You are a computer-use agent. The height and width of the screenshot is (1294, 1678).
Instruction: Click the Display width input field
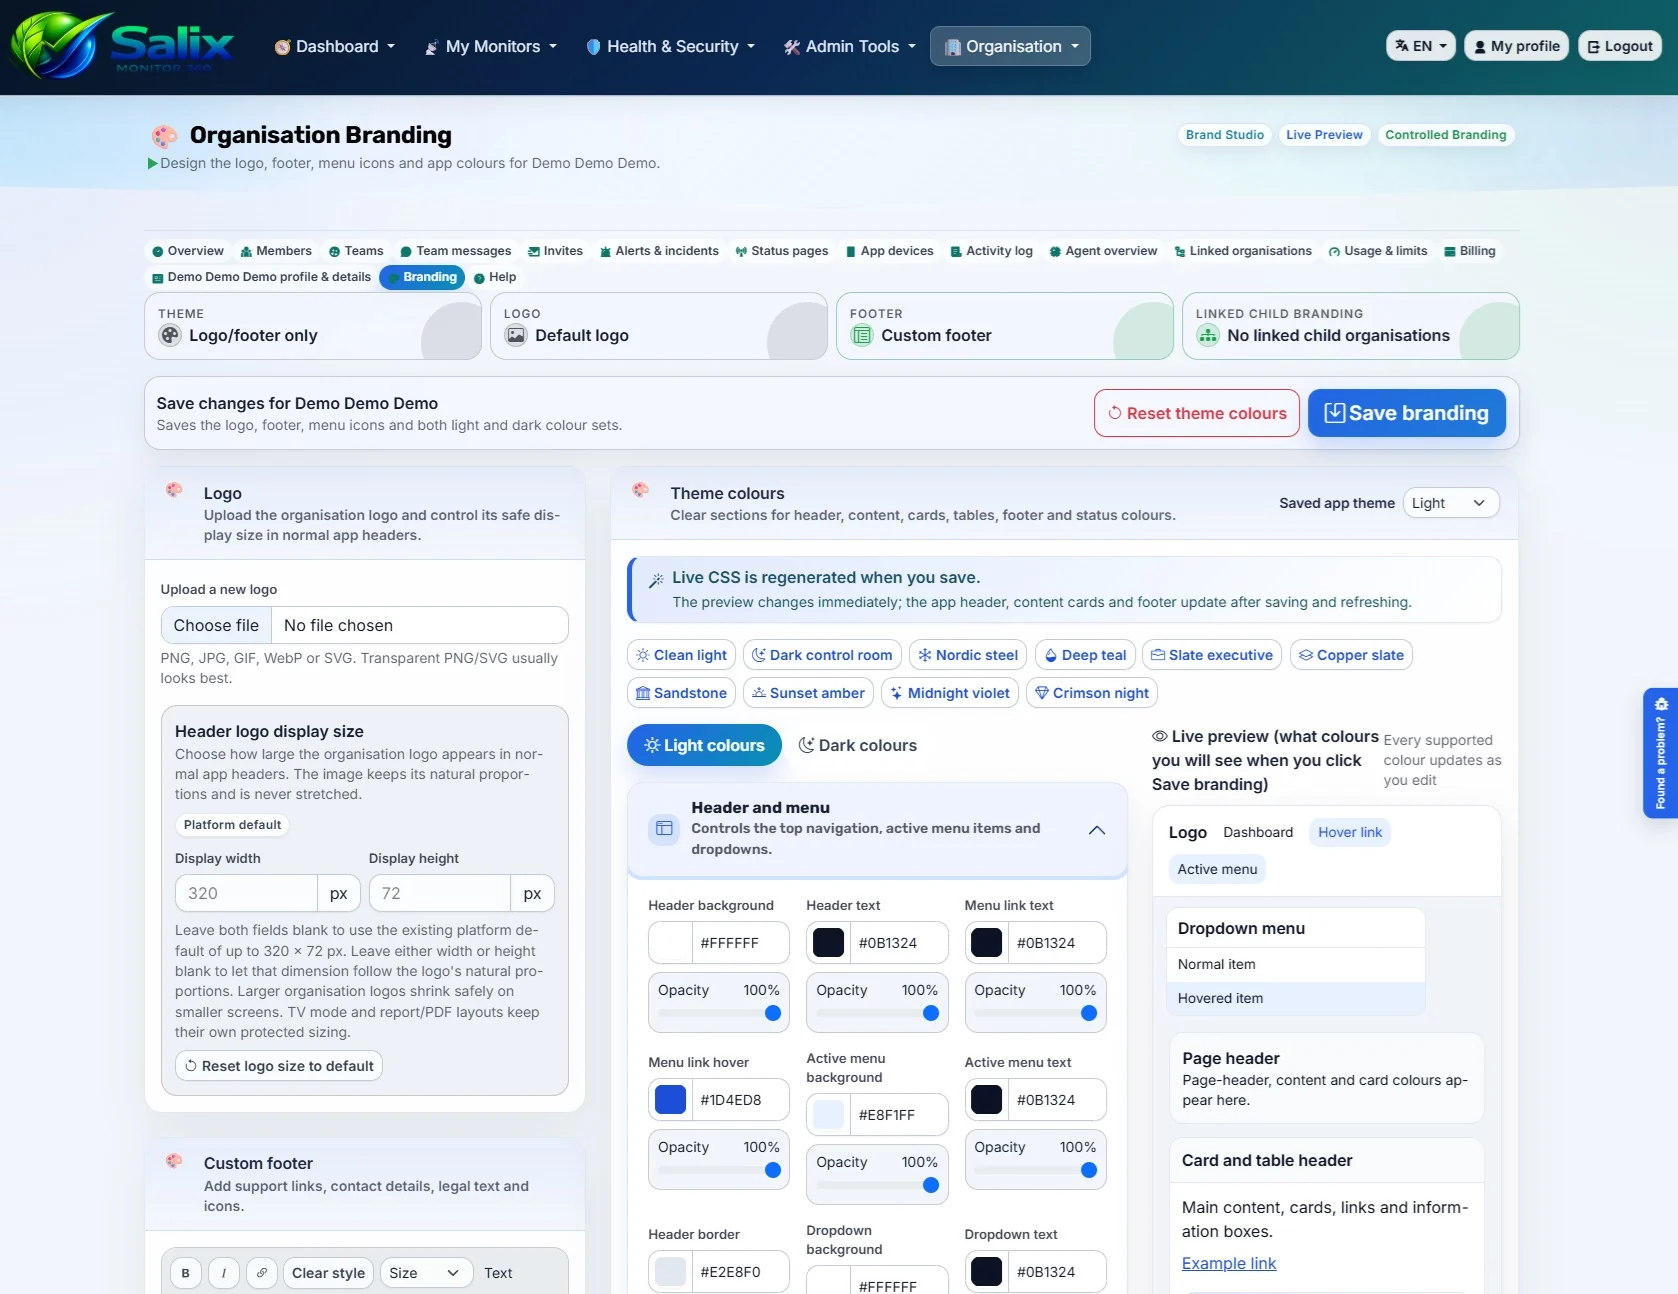pos(246,893)
